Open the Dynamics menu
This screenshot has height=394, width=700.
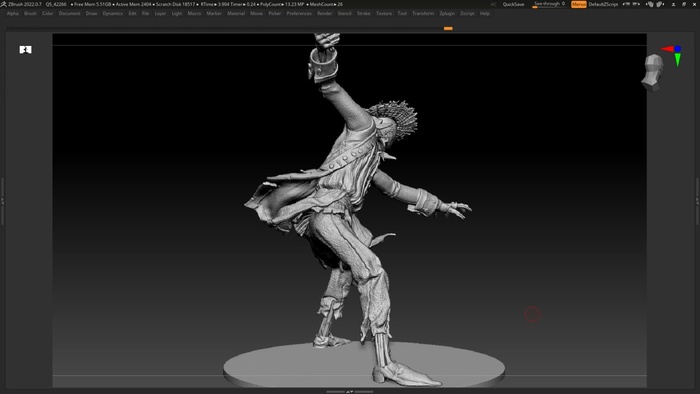[112, 13]
